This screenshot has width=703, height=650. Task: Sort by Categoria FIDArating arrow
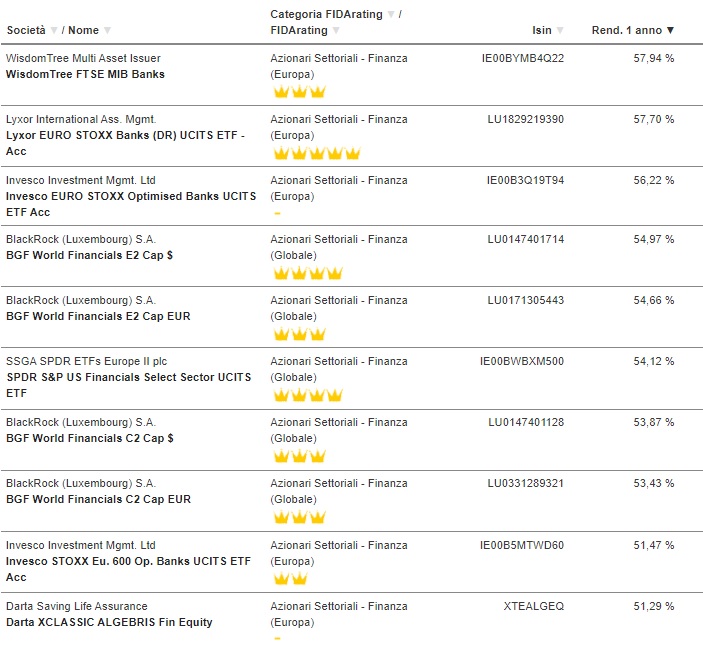[x=391, y=14]
